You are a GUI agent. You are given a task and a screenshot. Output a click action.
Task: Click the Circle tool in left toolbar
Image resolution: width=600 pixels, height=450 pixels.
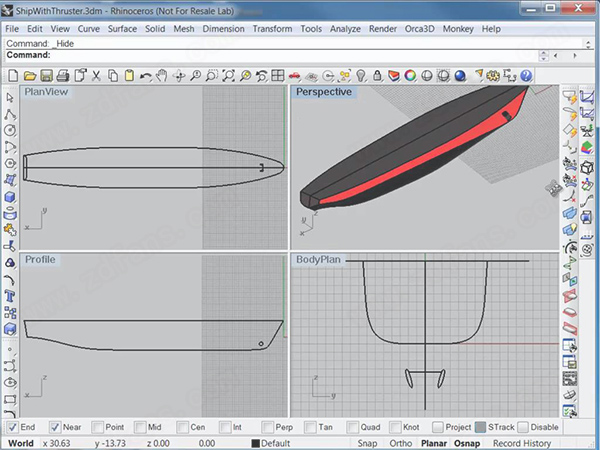pyautogui.click(x=10, y=129)
